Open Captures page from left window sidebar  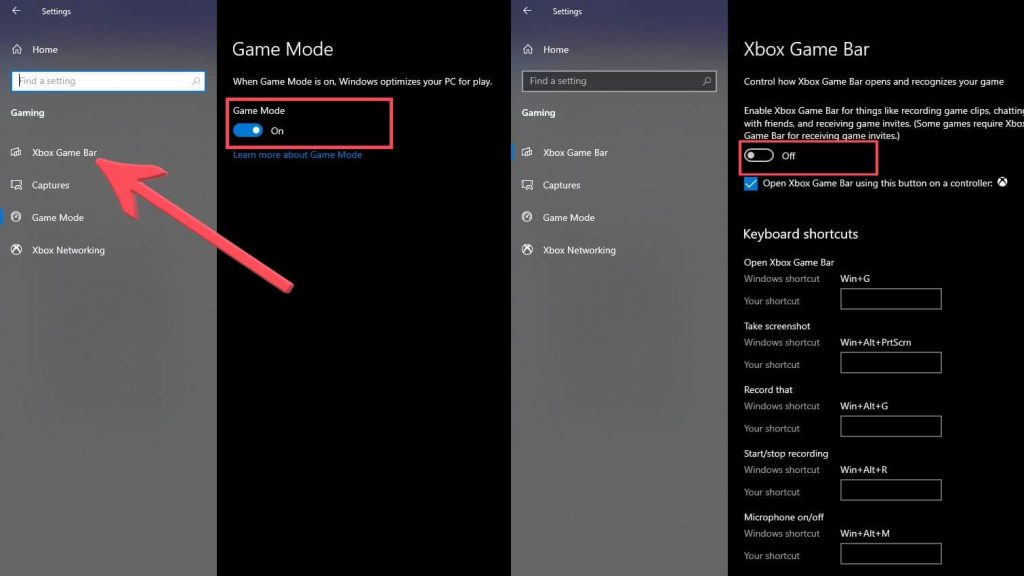[x=50, y=185]
